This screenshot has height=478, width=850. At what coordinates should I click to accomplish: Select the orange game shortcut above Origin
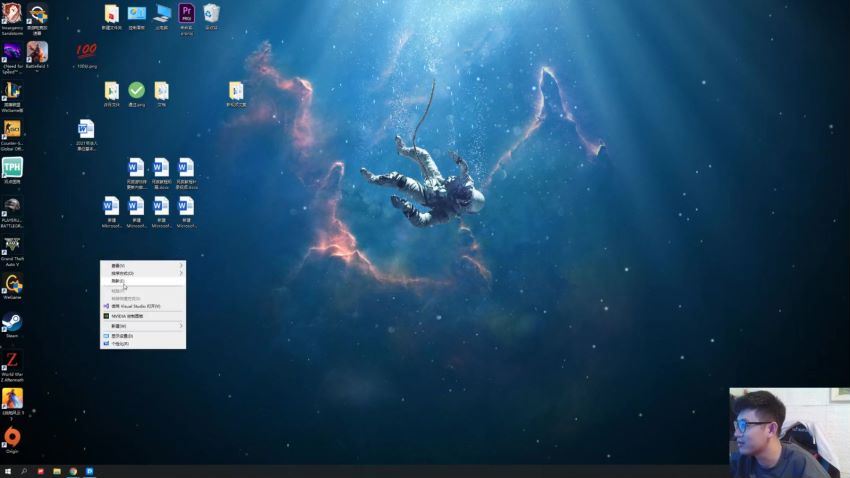(12, 405)
